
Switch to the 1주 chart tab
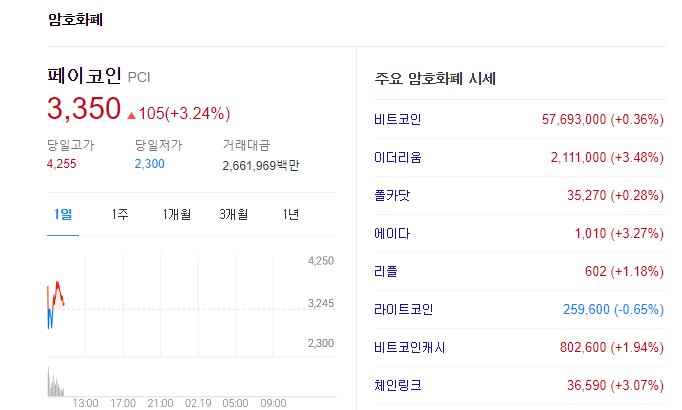pos(120,214)
